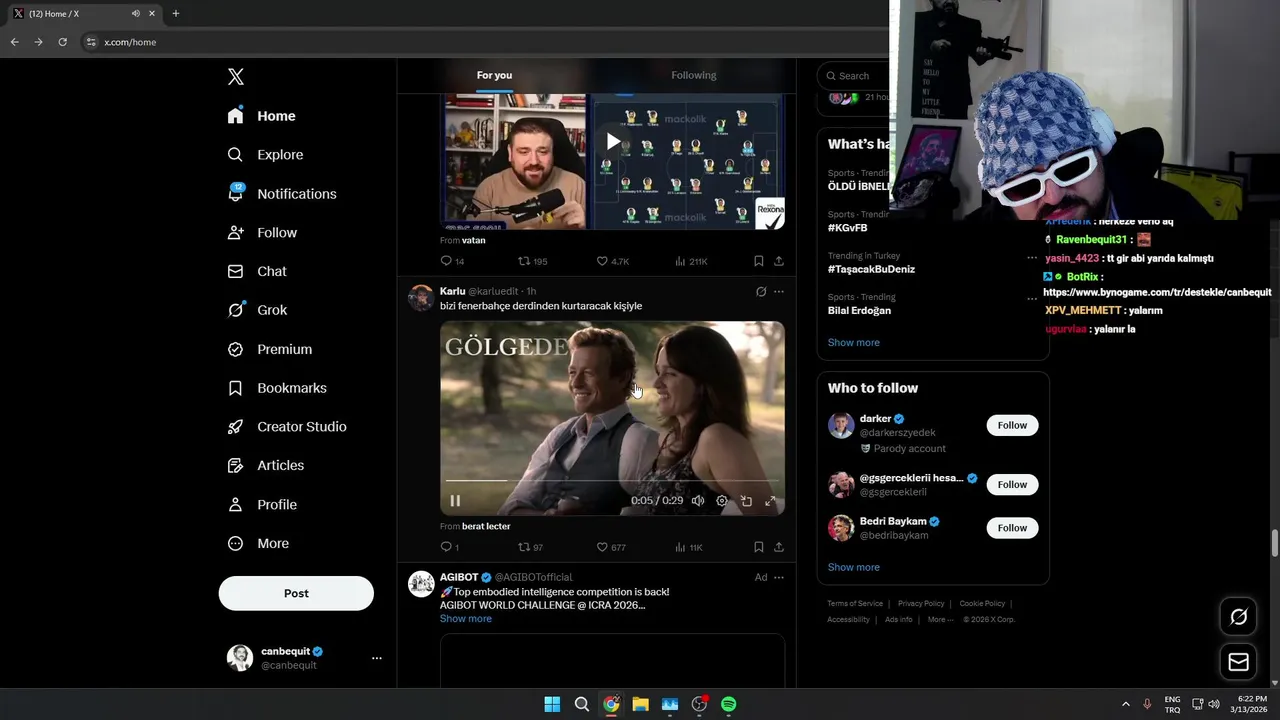Screen dimensions: 1280x720
Task: Reply to post with 14 comments
Action: pyautogui.click(x=452, y=261)
